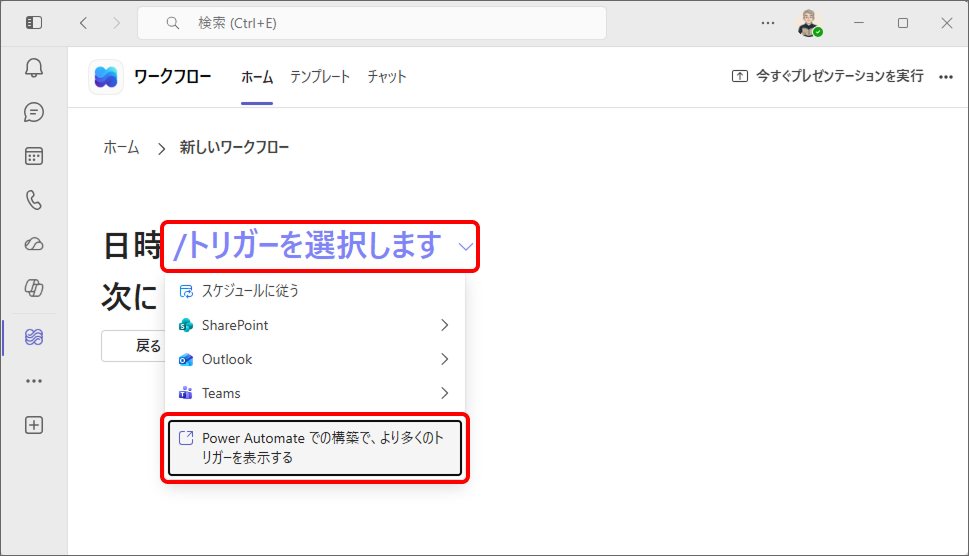Open Power Automate to show more triggers
Image resolution: width=969 pixels, height=556 pixels.
[315, 448]
